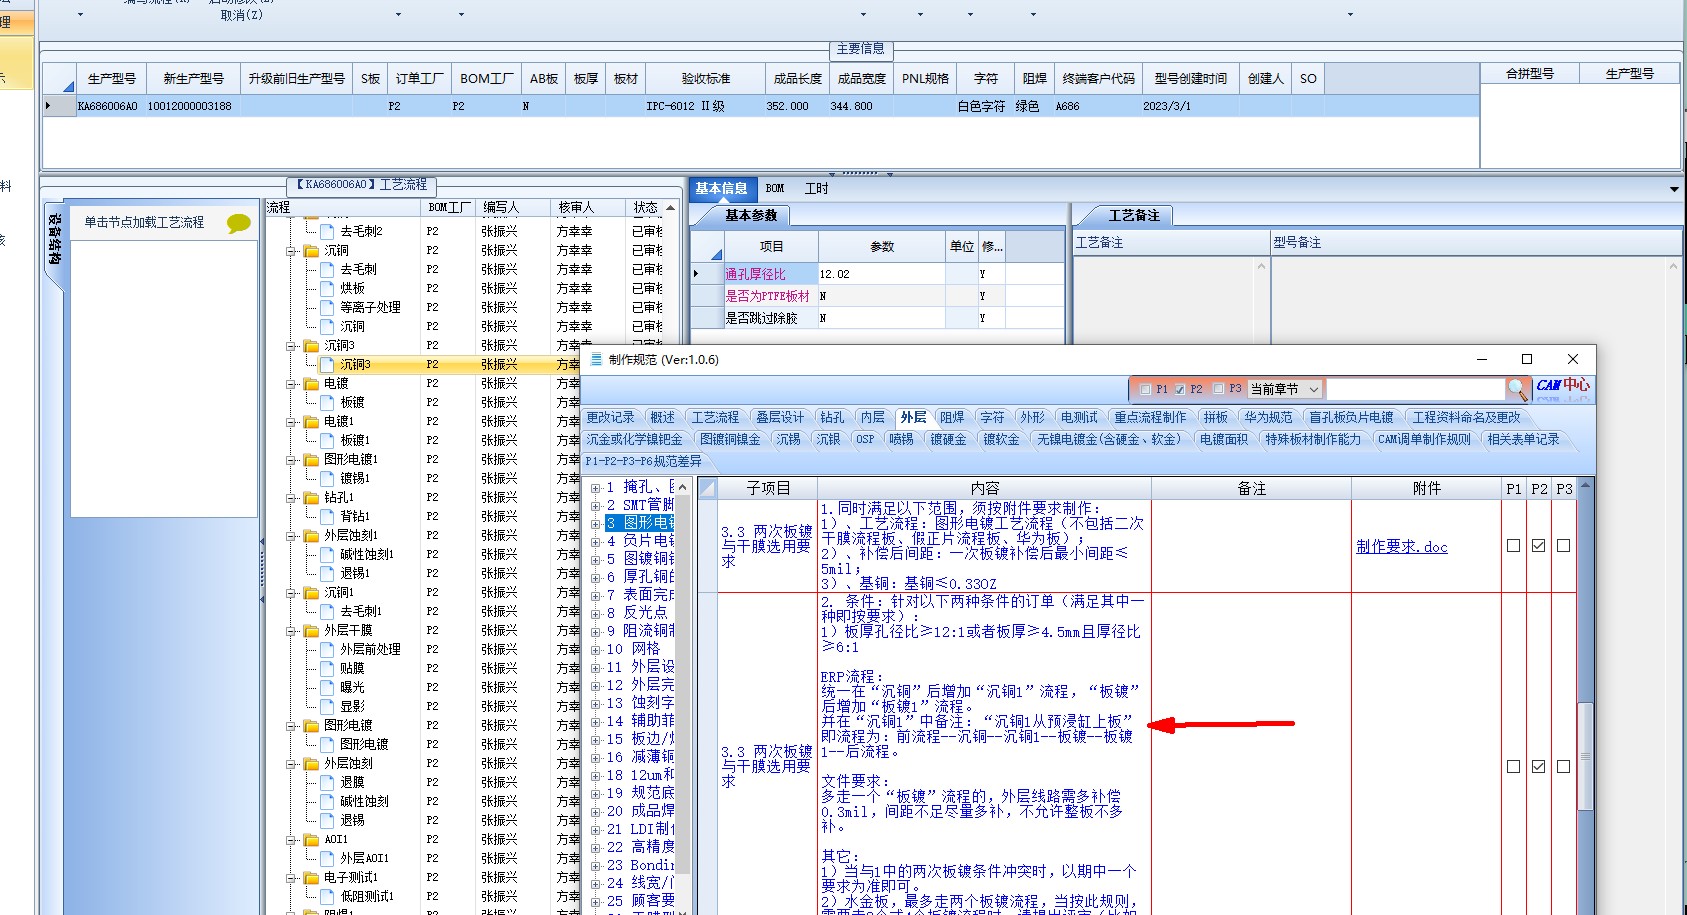Collapse the 外层干膜 folder node
1687x915 pixels.
click(x=291, y=631)
